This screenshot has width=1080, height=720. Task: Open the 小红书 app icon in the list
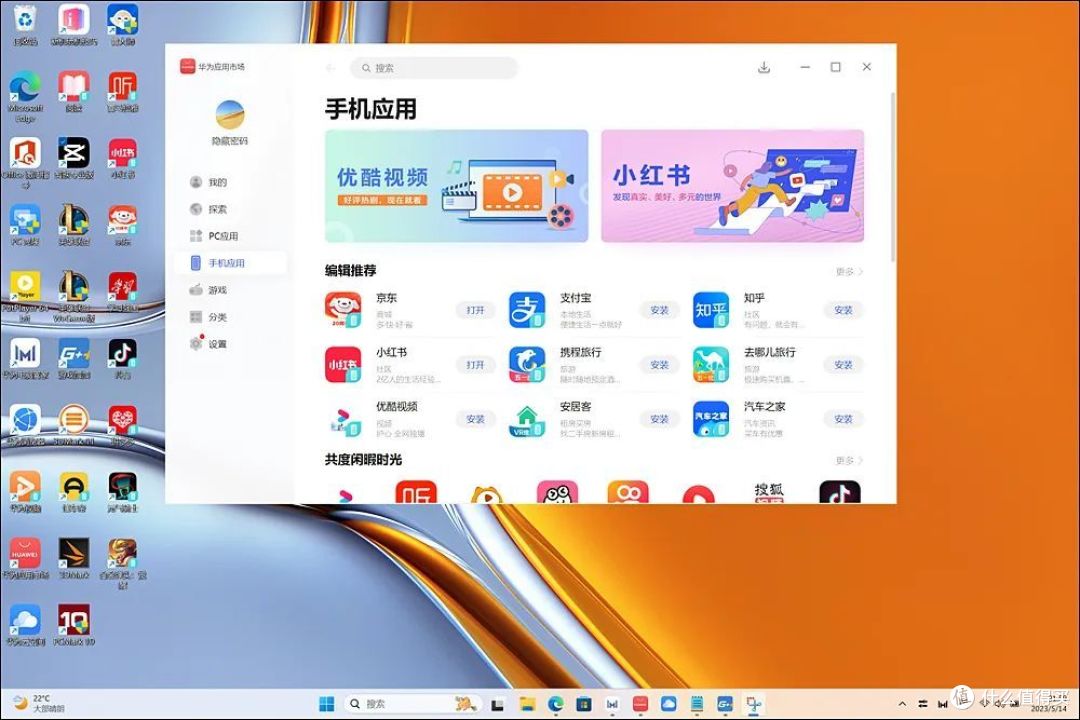(343, 364)
